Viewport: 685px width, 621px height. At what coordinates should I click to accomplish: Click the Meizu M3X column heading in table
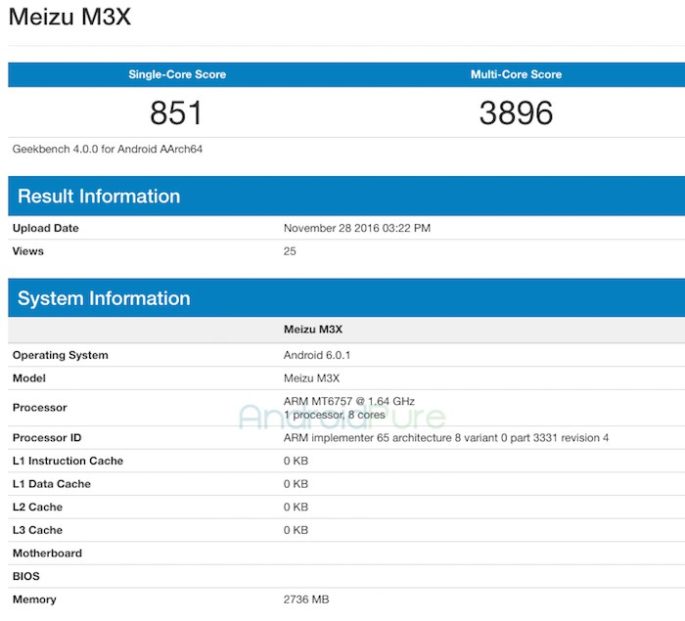312,329
